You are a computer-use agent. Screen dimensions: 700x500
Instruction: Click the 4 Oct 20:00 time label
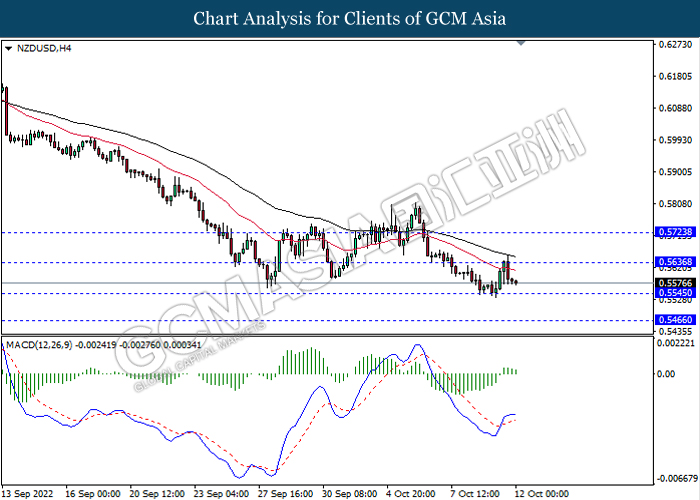coord(411,494)
